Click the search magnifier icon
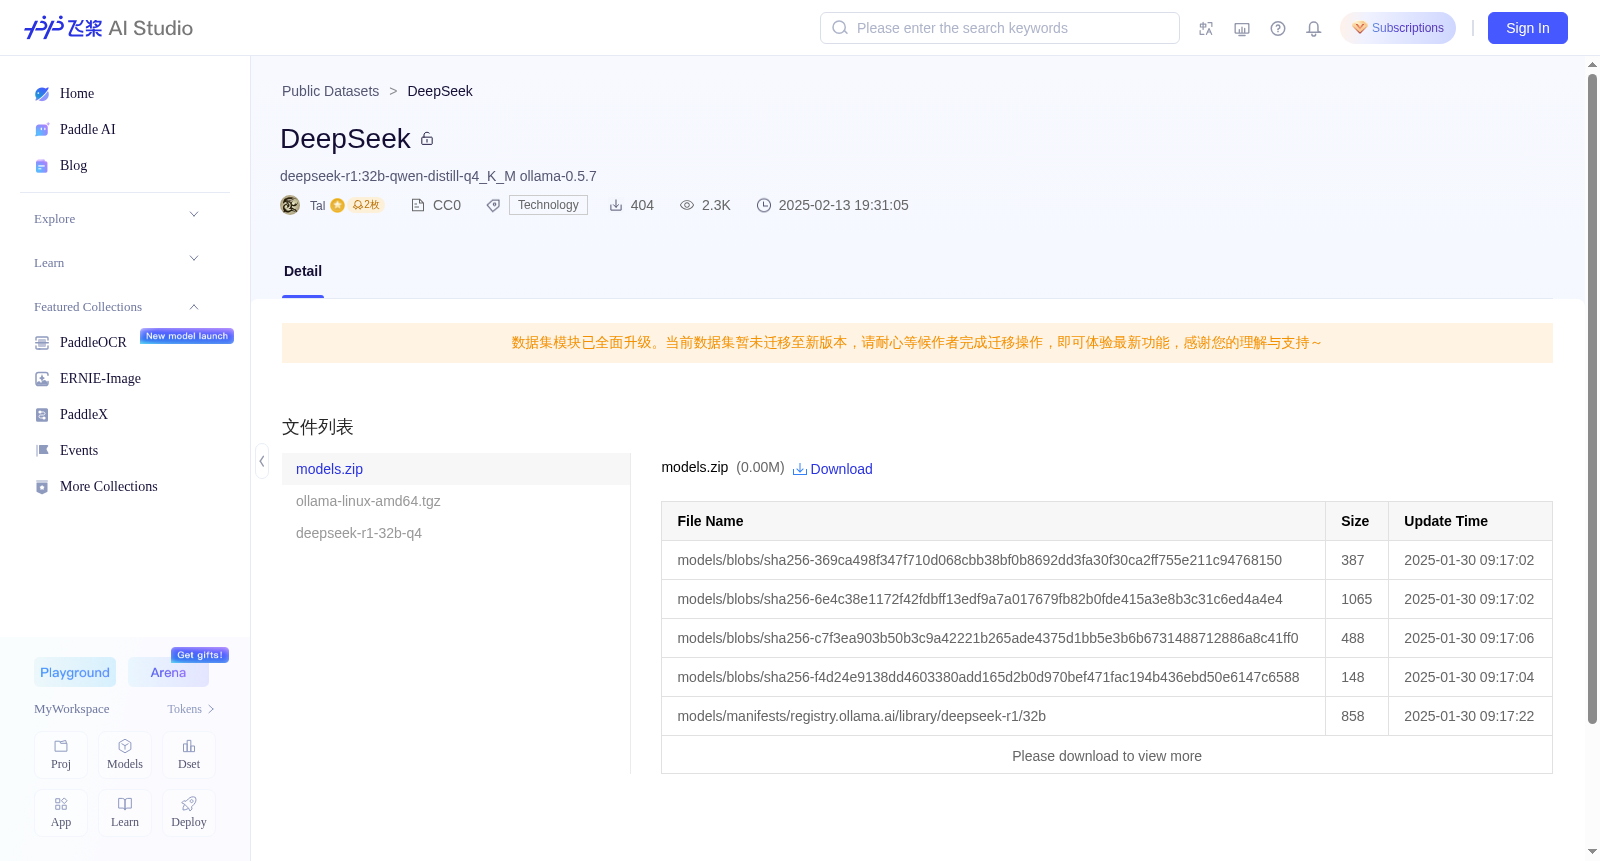 pos(840,28)
